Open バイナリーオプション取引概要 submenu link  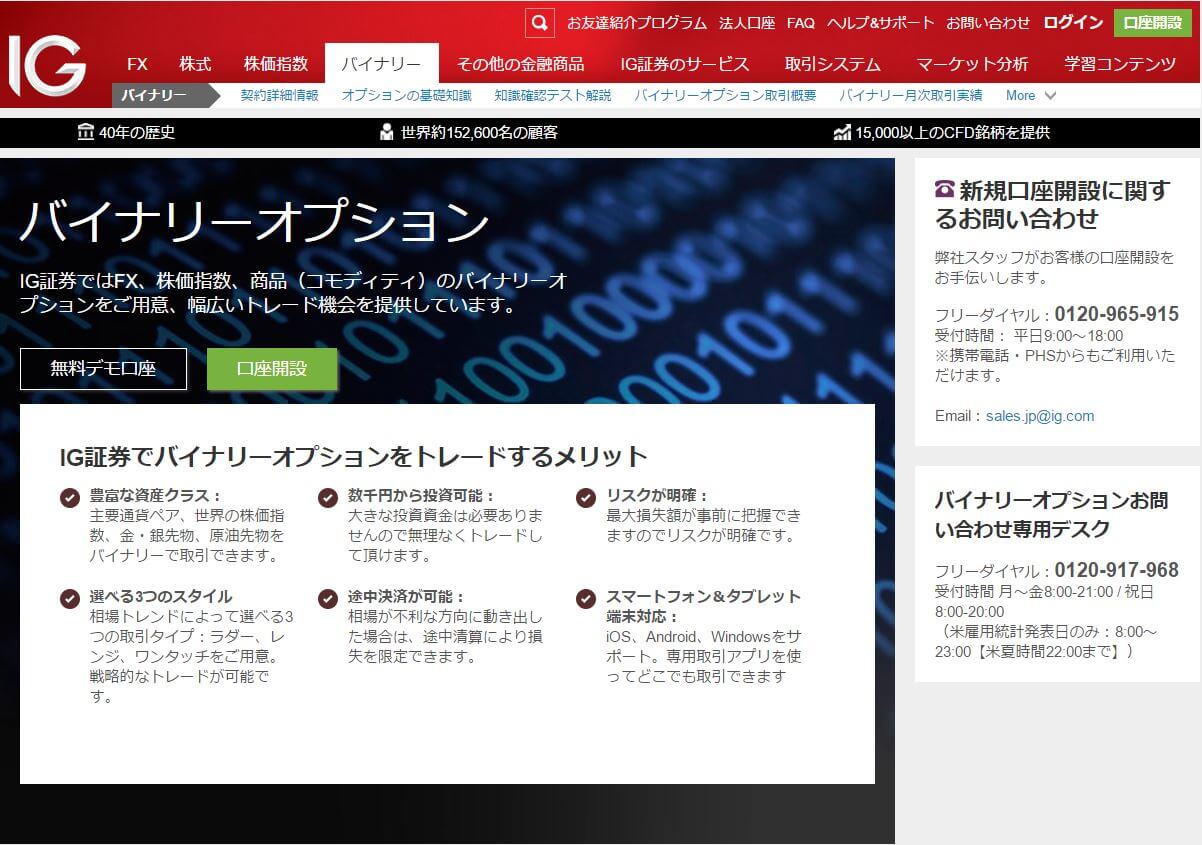[725, 95]
